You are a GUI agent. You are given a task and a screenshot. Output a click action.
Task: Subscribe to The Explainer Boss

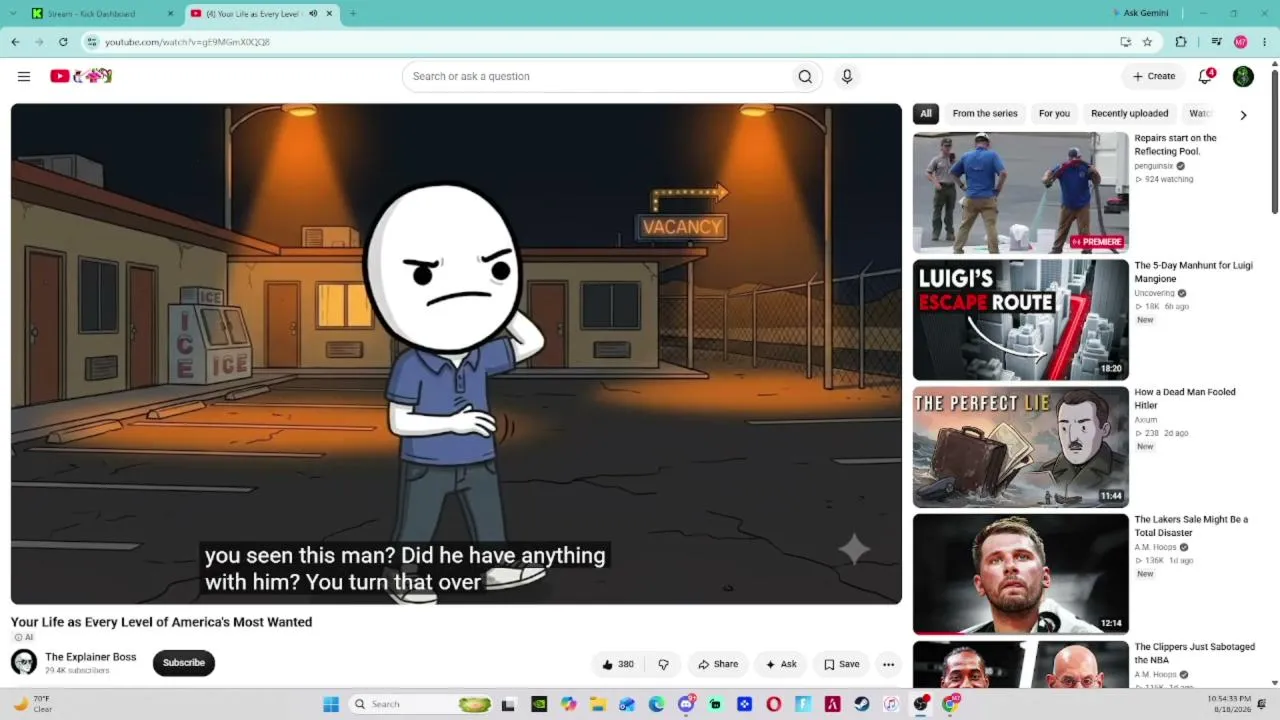point(184,663)
